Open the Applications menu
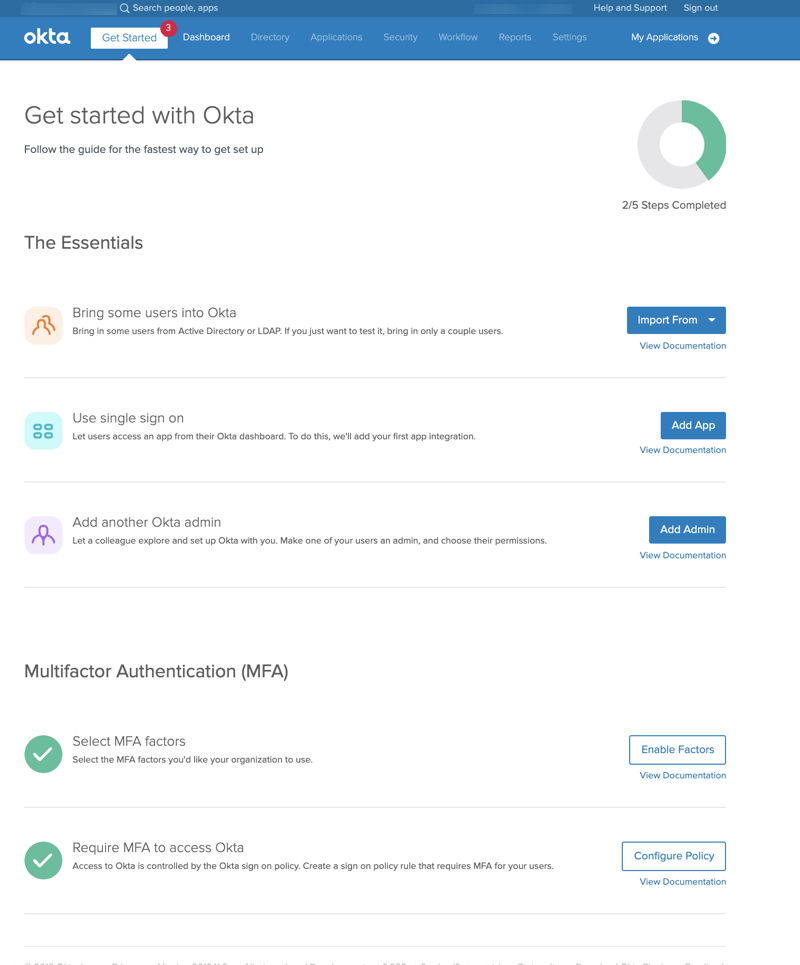The height and width of the screenshot is (965, 800). click(336, 37)
